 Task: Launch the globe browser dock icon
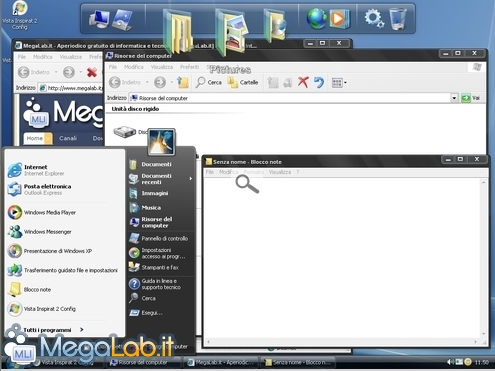[317, 18]
